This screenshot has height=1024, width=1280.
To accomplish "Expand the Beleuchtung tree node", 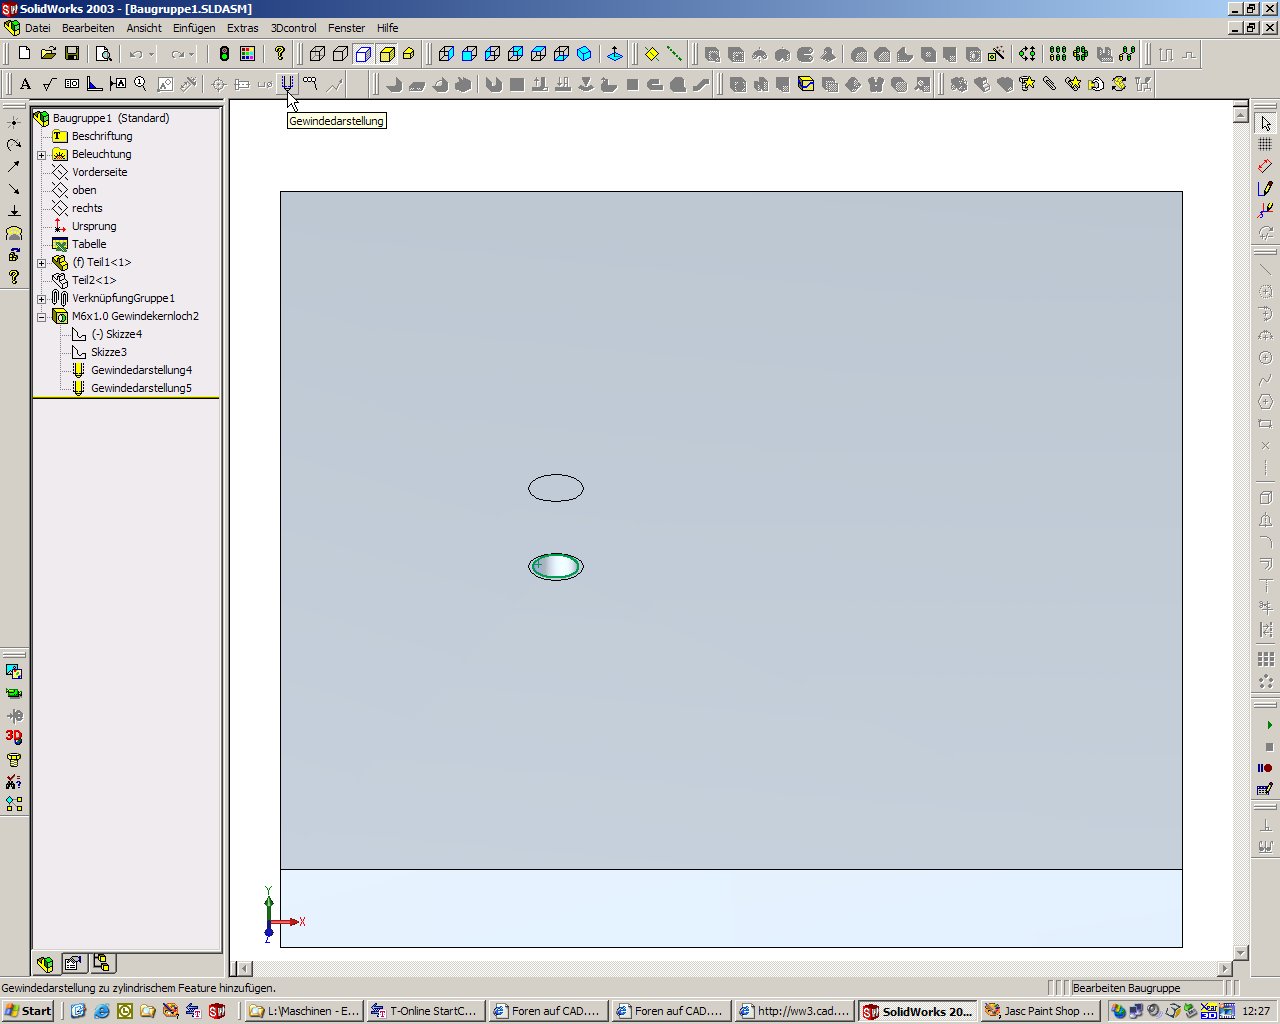I will tap(42, 154).
